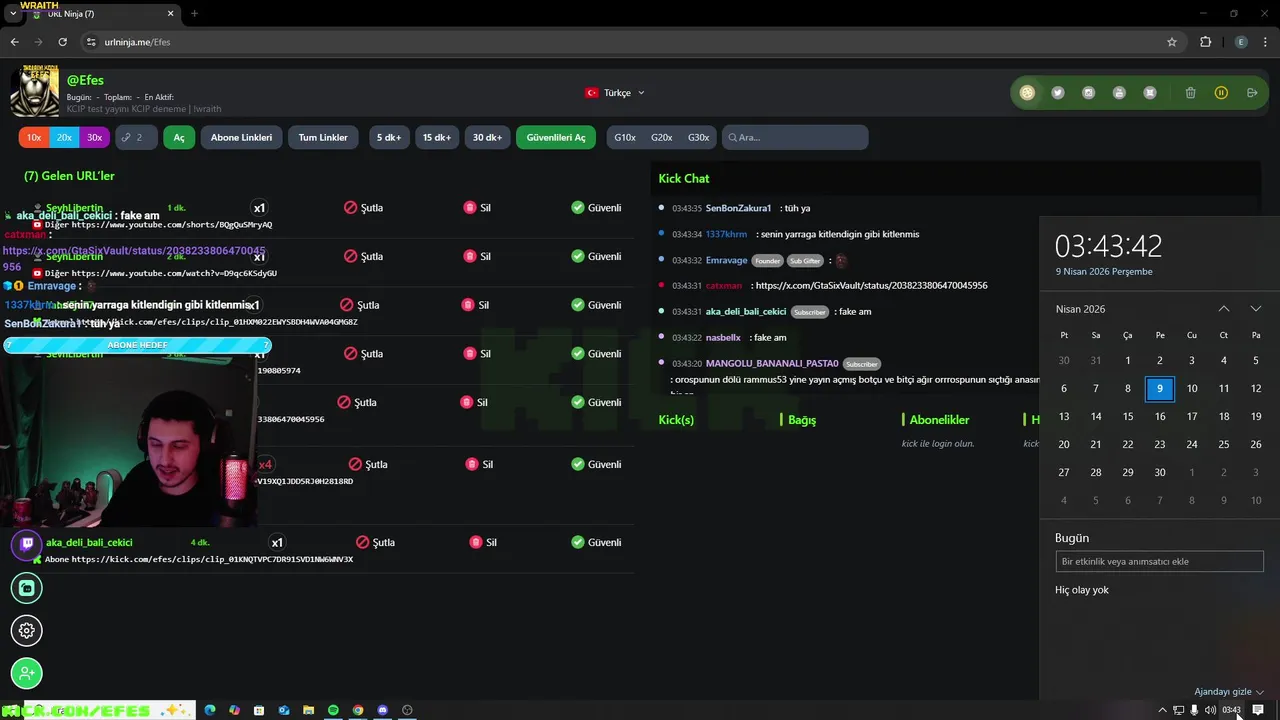The image size is (1280, 720).
Task: Click the browser address bar
Action: click(x=620, y=42)
